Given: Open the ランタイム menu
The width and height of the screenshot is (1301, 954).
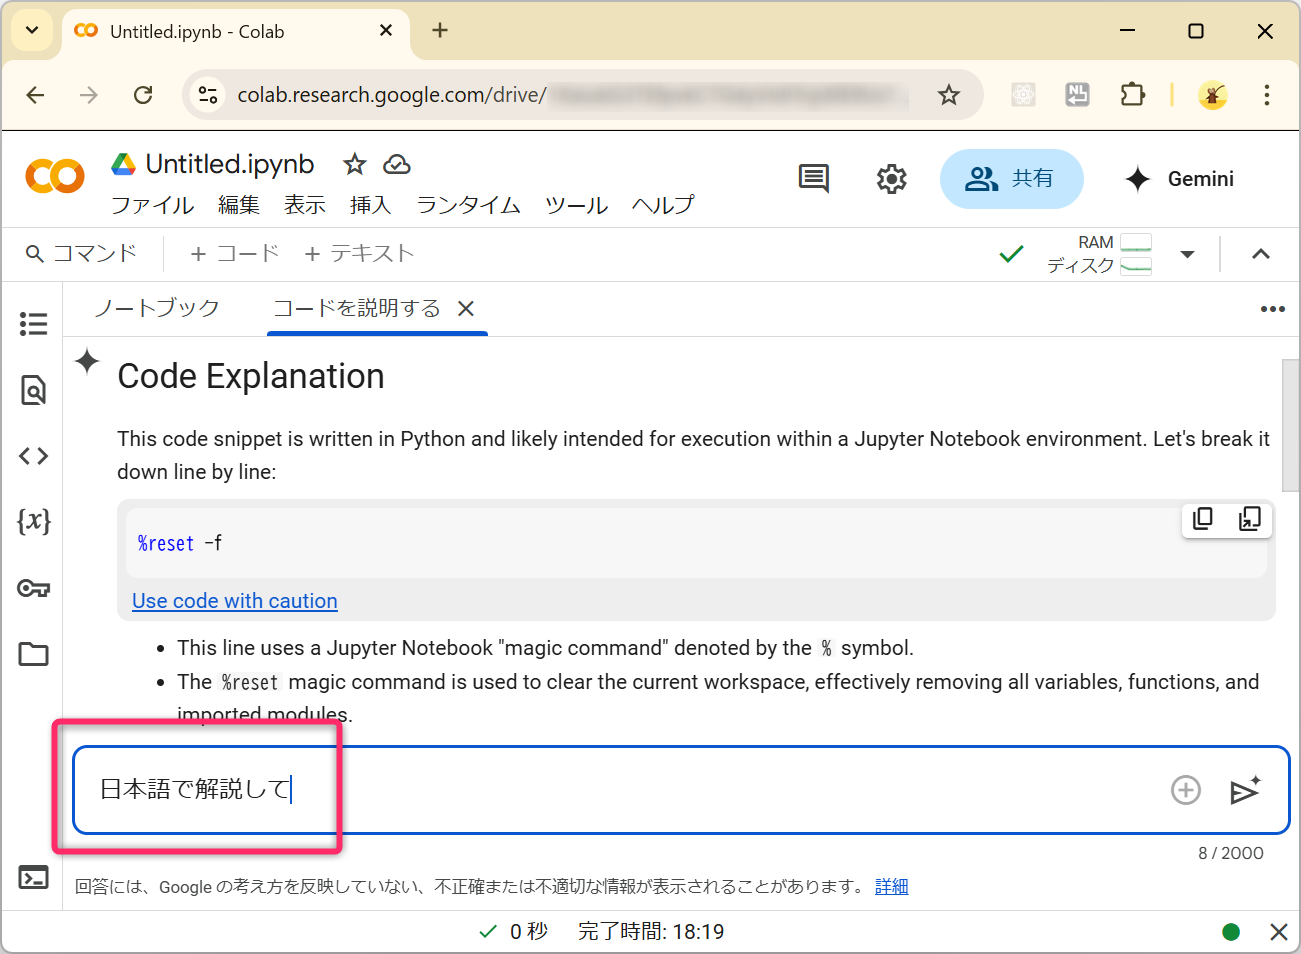Looking at the screenshot, I should 468,205.
